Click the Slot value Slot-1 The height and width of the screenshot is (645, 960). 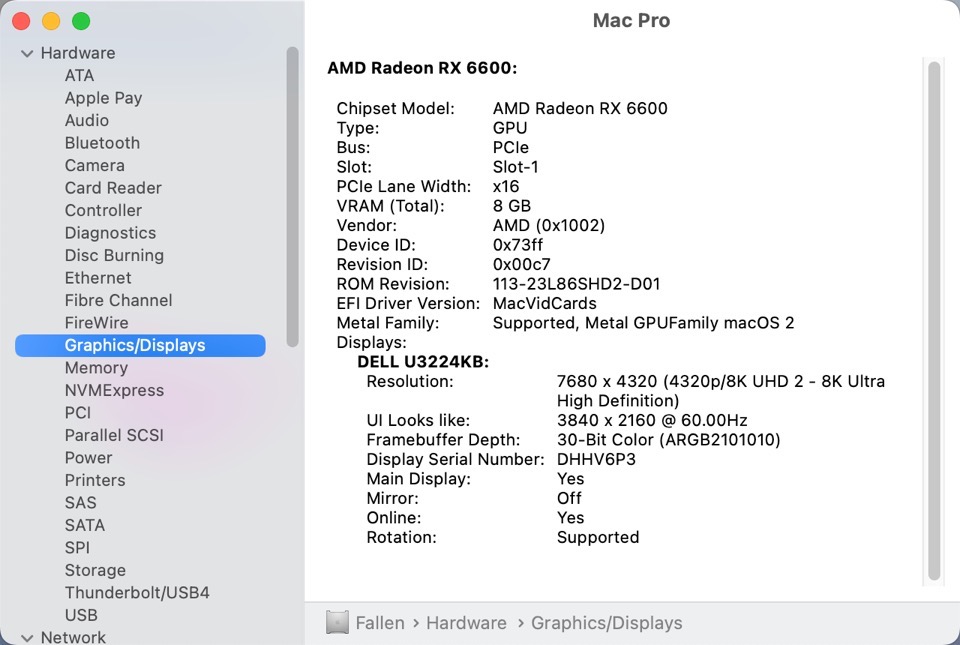[516, 167]
